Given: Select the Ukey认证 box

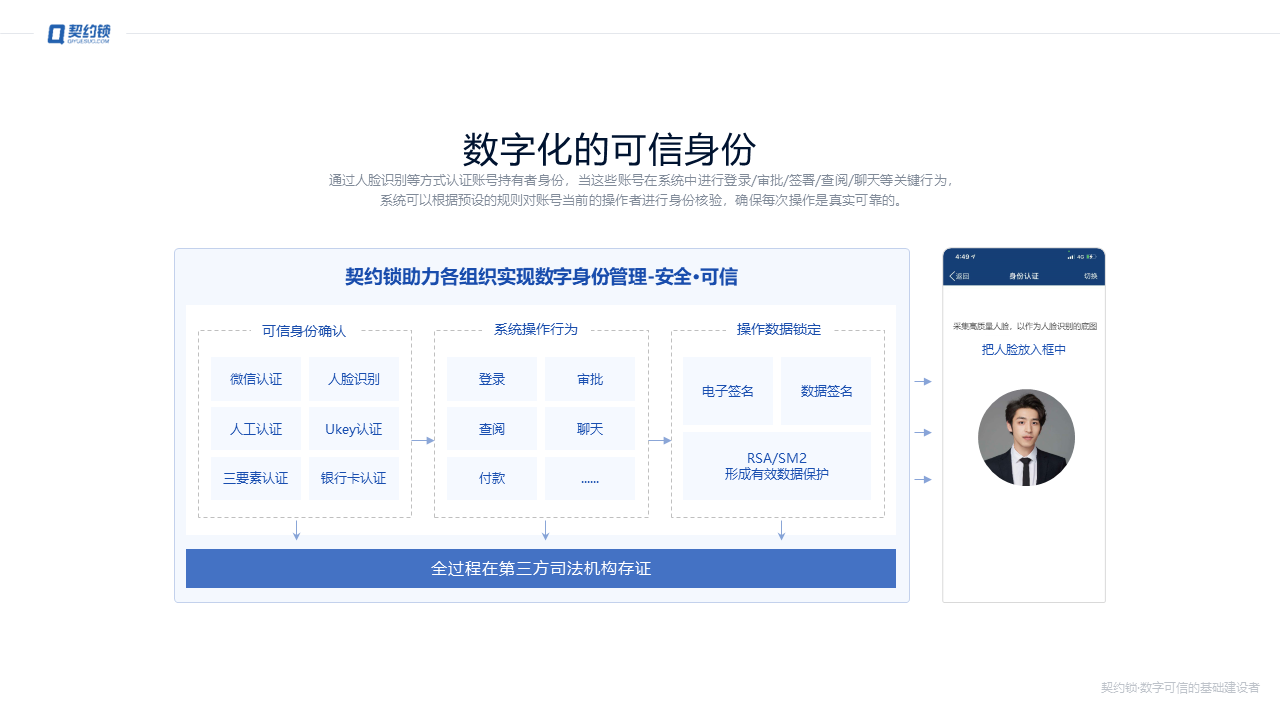Looking at the screenshot, I should pyautogui.click(x=354, y=429).
